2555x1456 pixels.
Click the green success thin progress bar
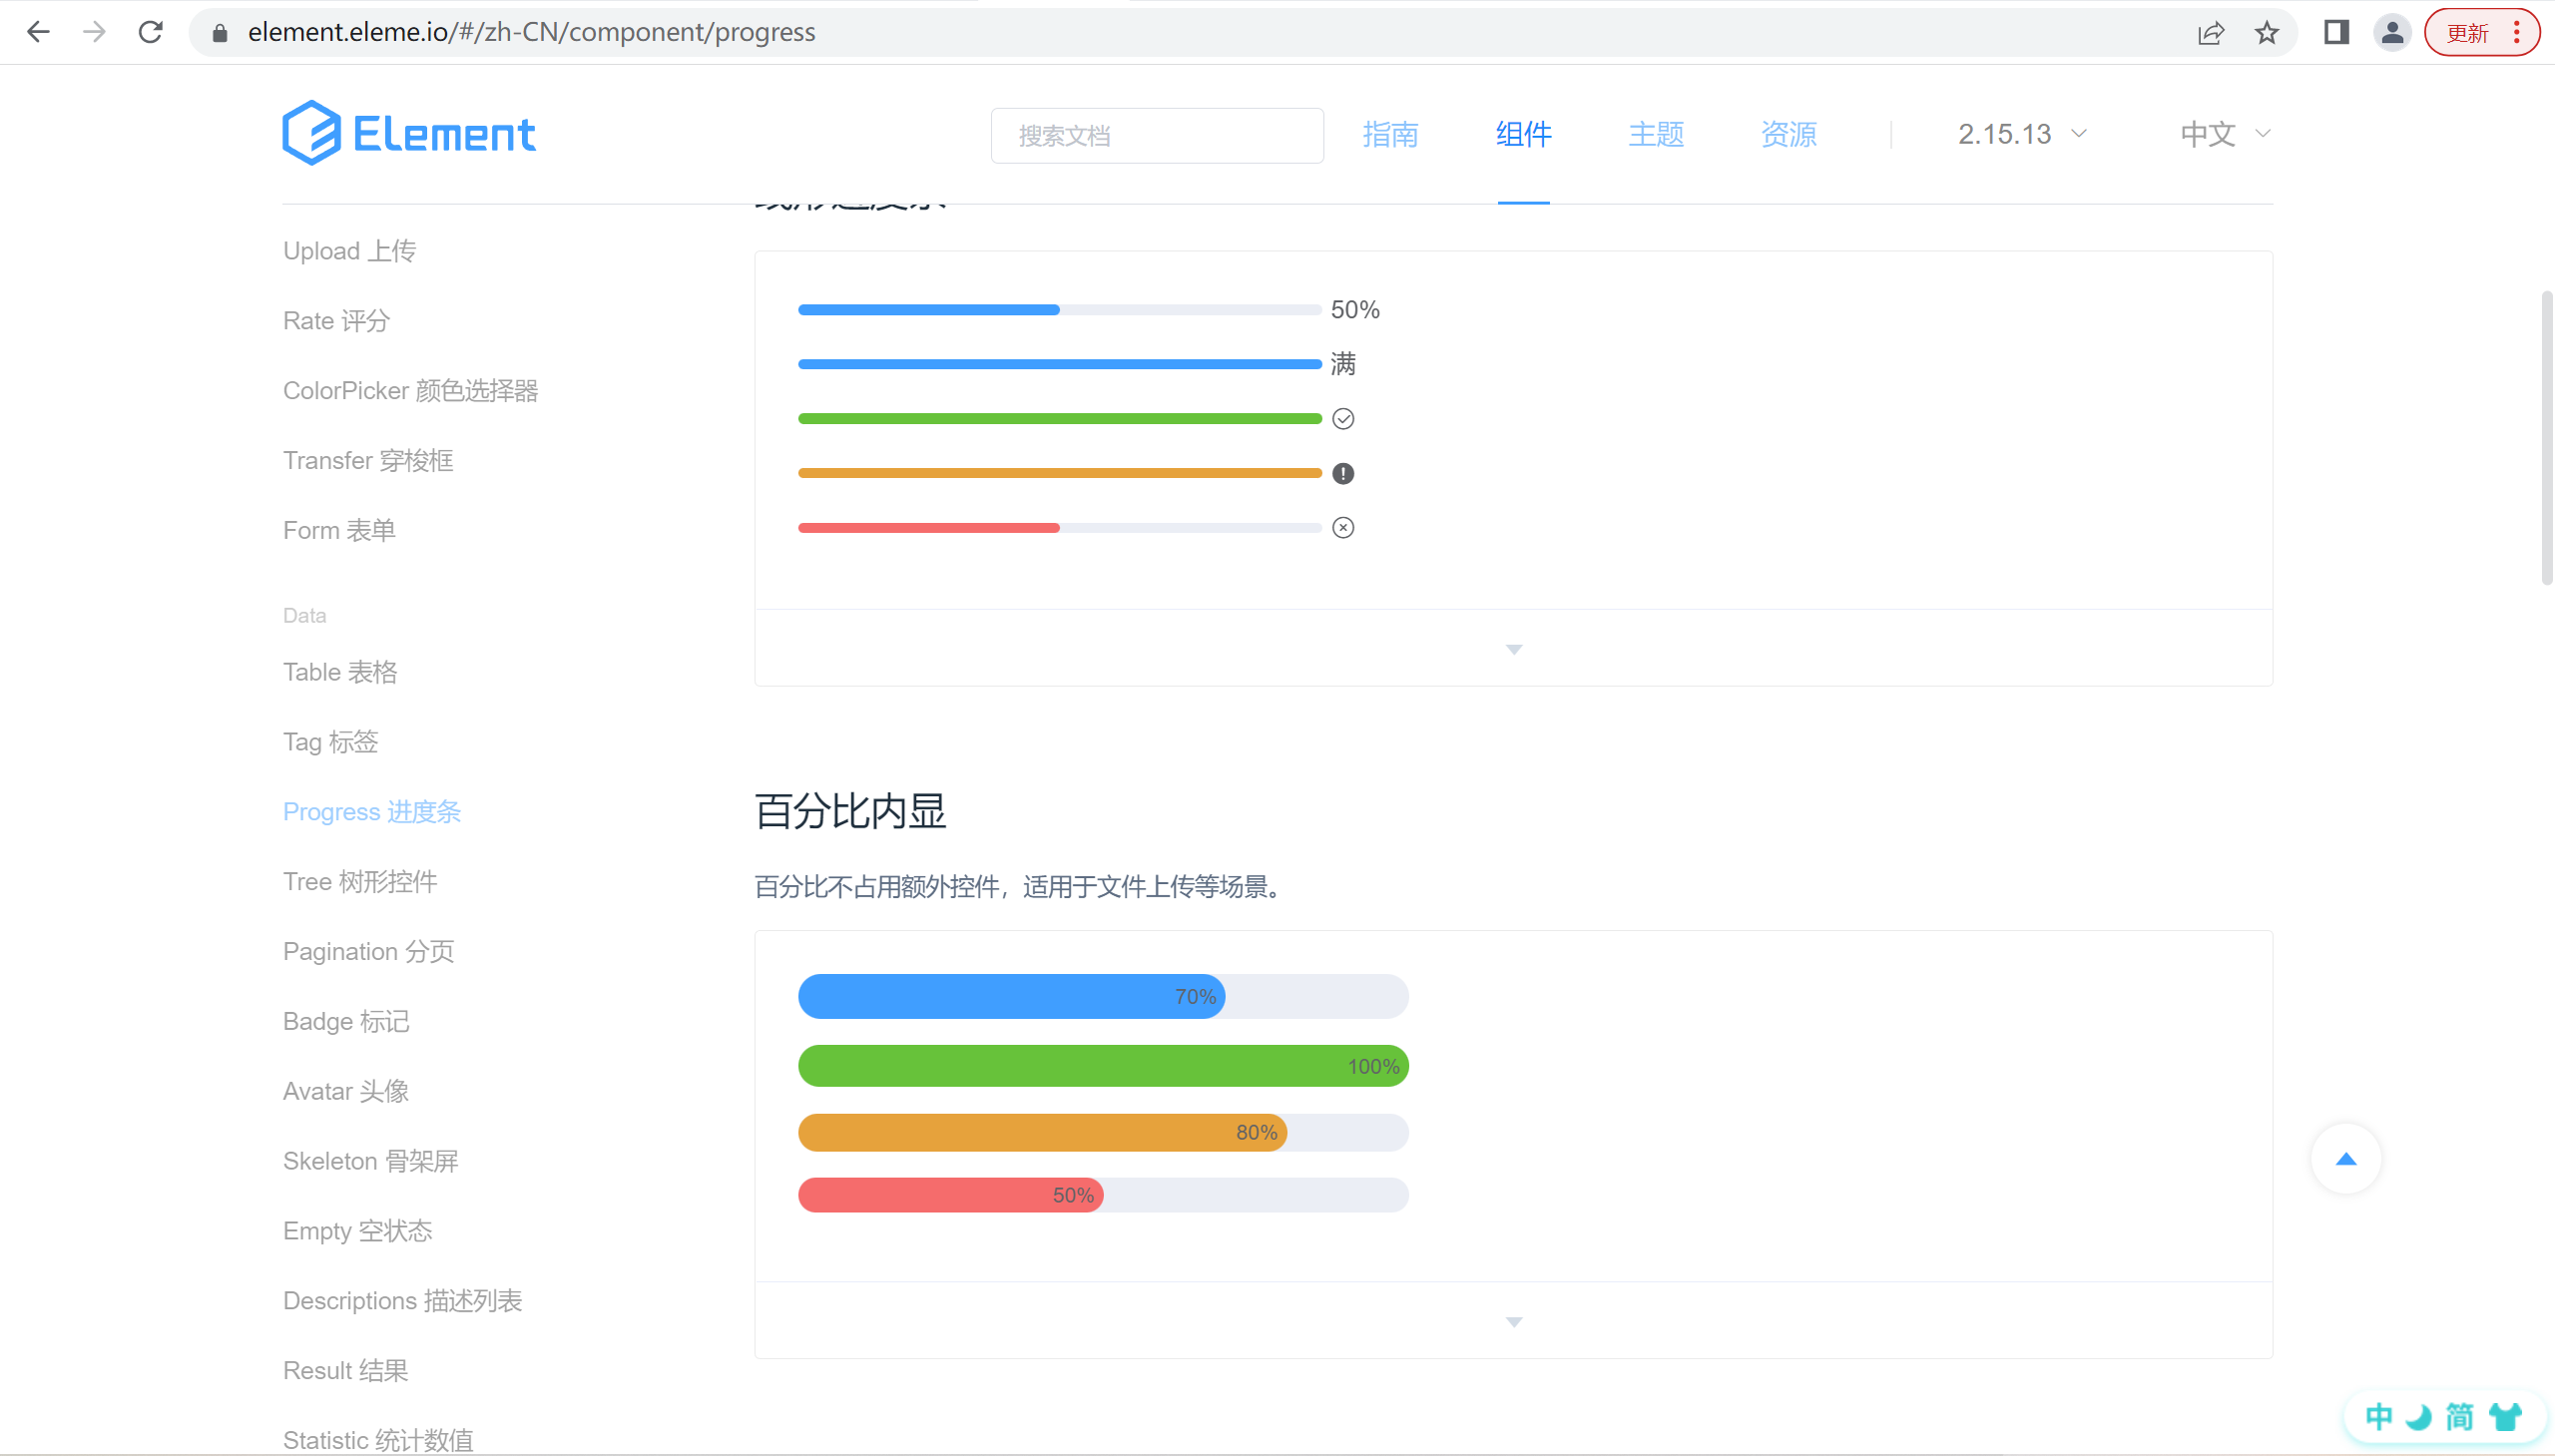[x=1059, y=419]
